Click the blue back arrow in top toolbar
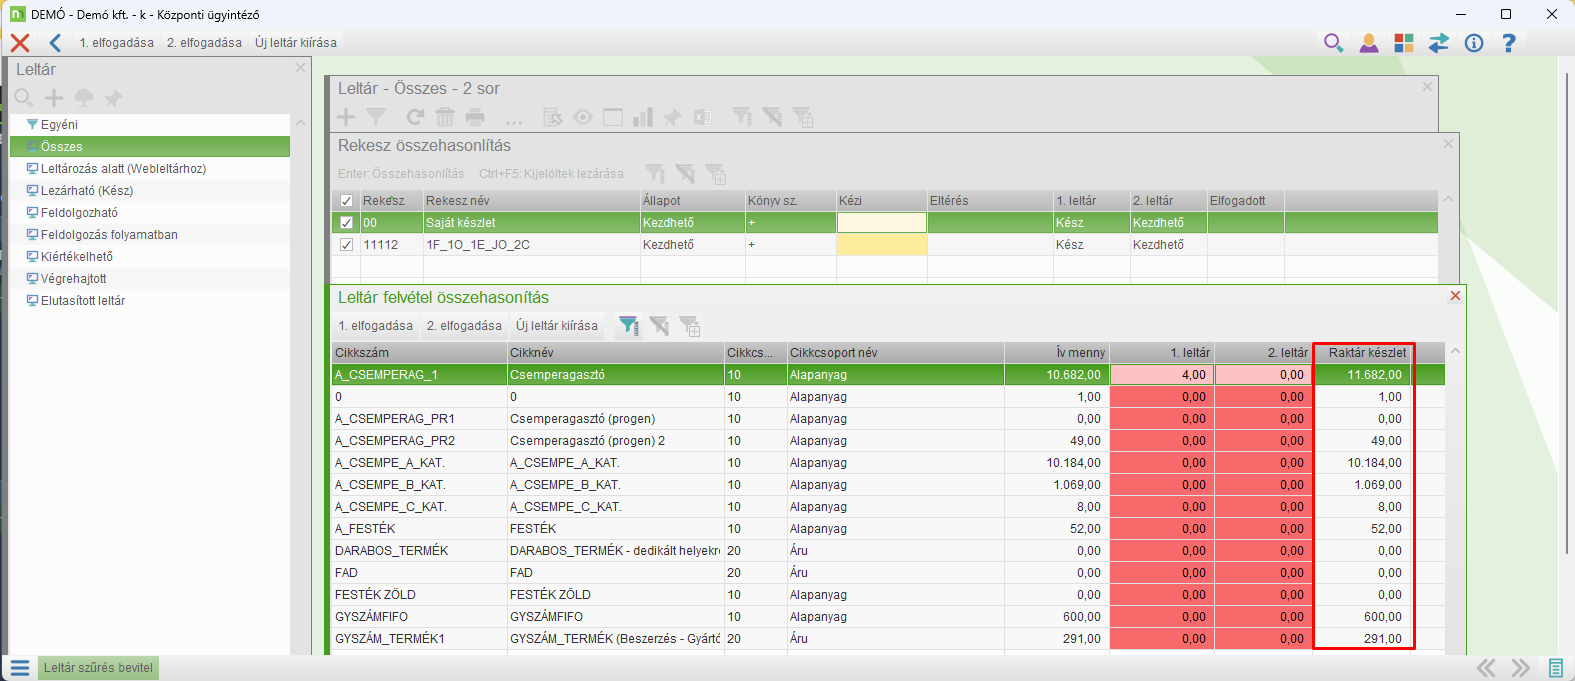Image resolution: width=1575 pixels, height=681 pixels. [55, 43]
